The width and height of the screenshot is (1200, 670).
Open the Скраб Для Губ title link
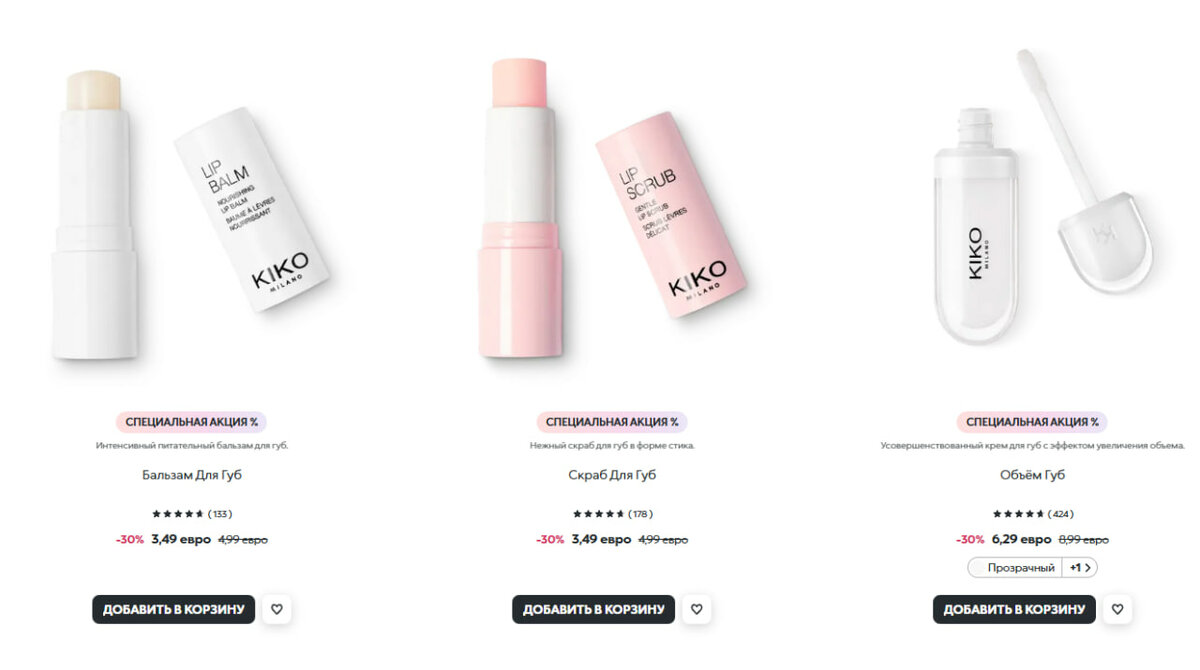point(612,475)
